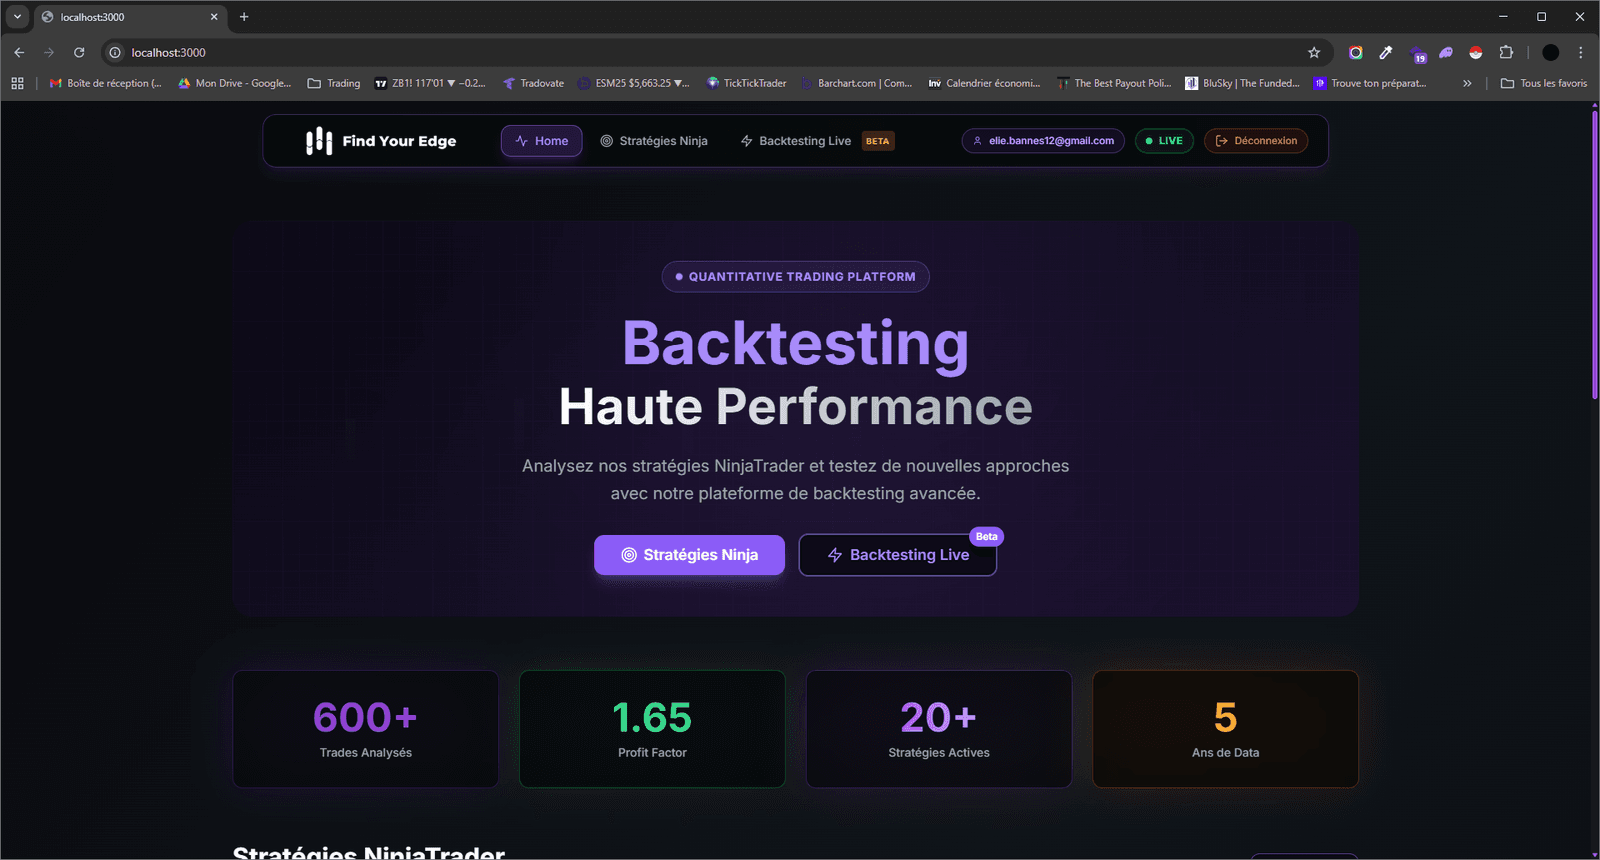
Task: Expand the hidden bookmarks overflow chevron
Action: pos(1467,84)
